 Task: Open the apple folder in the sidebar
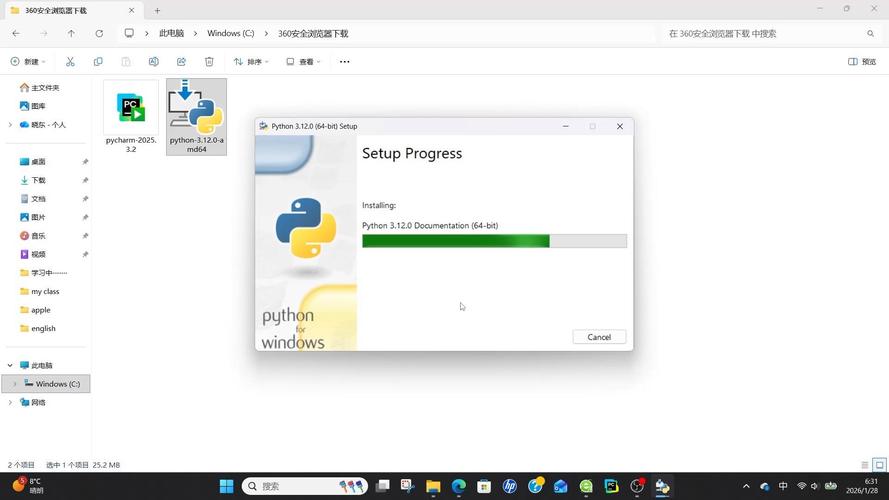click(x=35, y=310)
